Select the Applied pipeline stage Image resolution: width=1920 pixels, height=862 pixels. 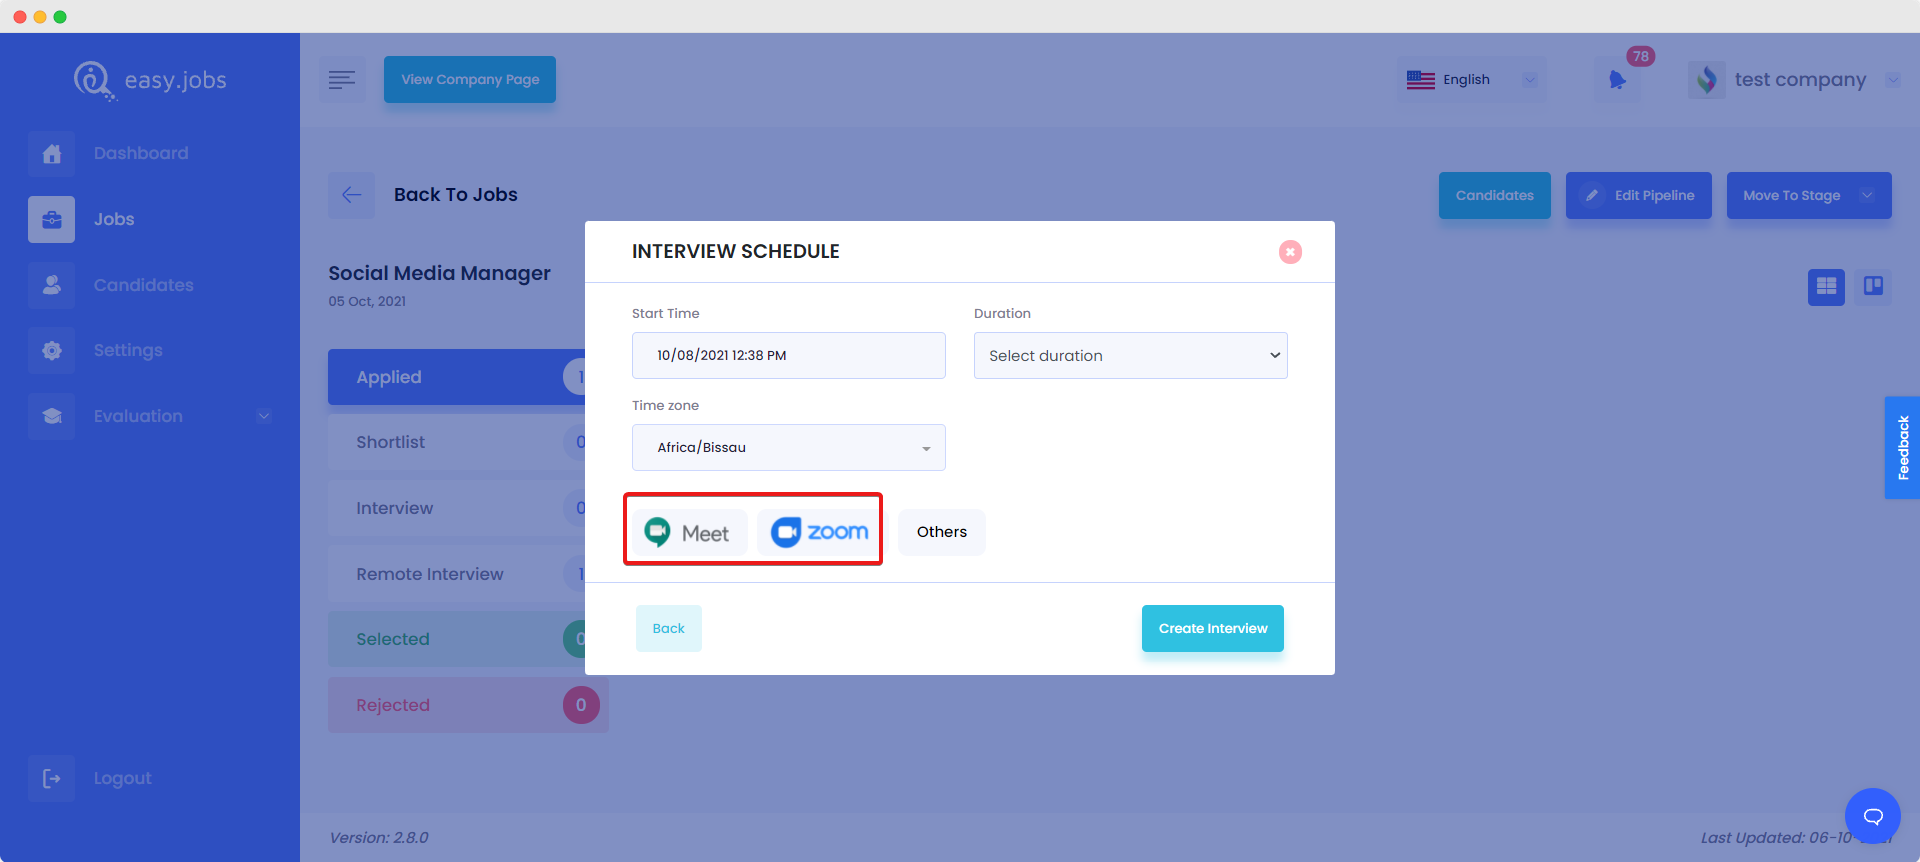(x=456, y=377)
